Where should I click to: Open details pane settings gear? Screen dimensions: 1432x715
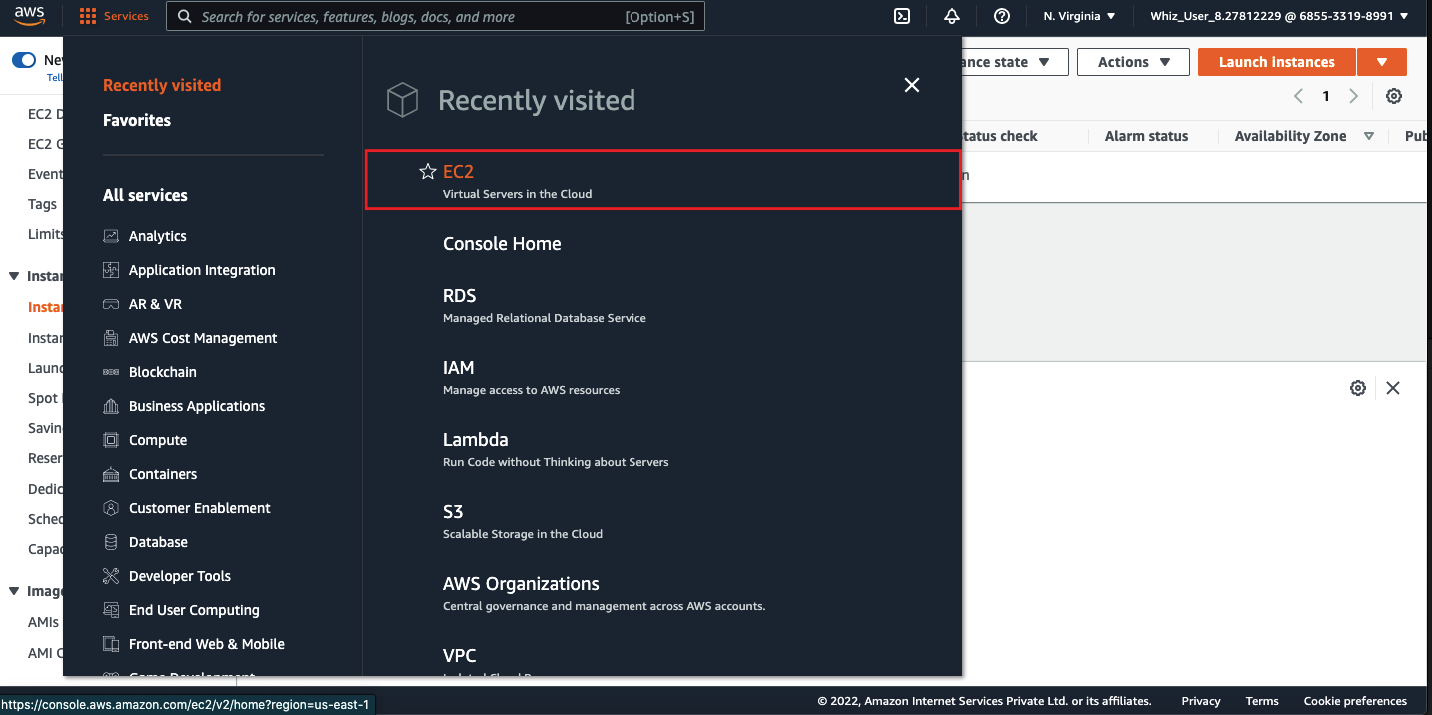tap(1358, 388)
